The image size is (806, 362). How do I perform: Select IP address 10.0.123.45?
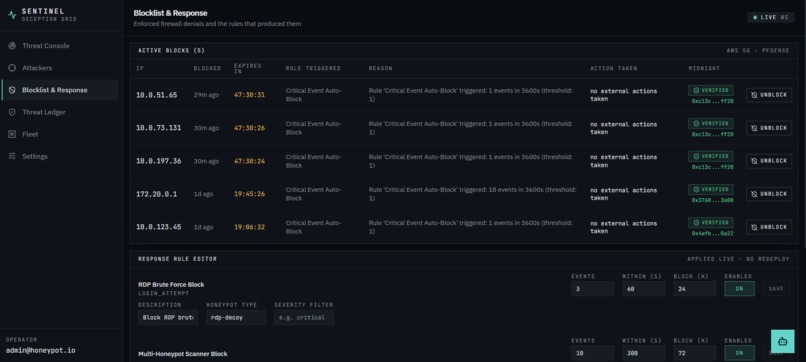tap(158, 227)
